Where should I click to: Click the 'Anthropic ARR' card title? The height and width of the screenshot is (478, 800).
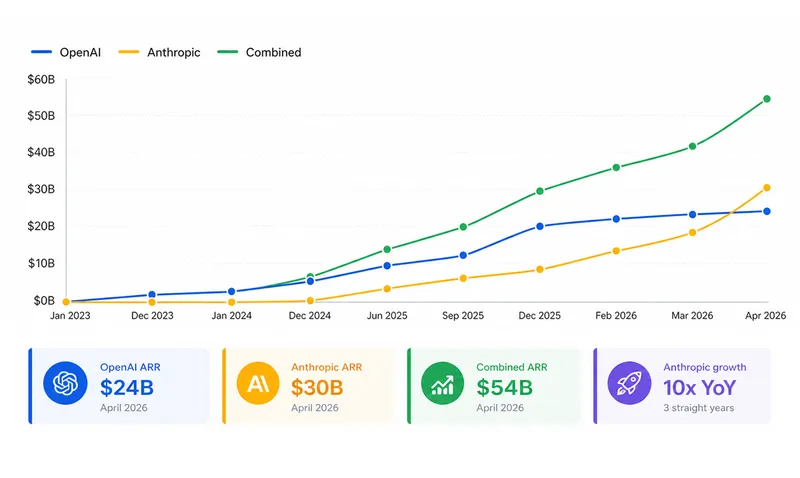[x=327, y=367]
